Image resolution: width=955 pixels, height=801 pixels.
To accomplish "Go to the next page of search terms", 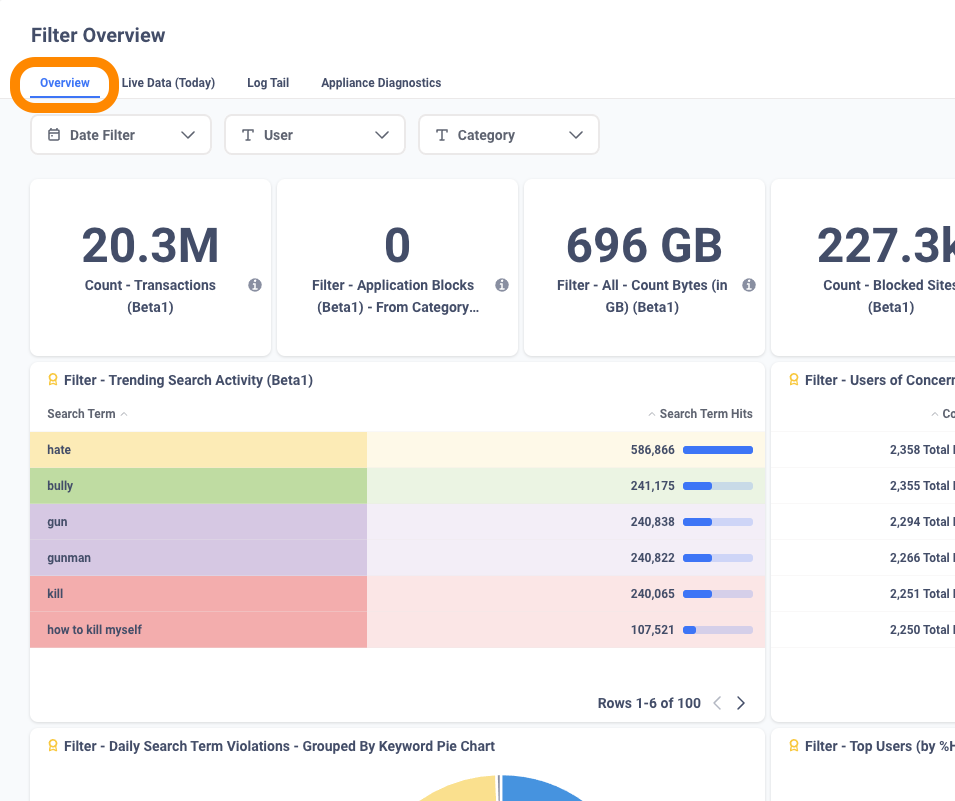I will click(741, 703).
